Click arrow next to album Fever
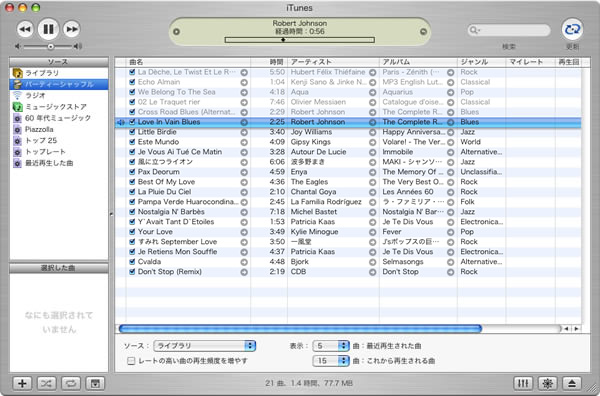Image resolution: width=600 pixels, height=396 pixels. tap(450, 232)
